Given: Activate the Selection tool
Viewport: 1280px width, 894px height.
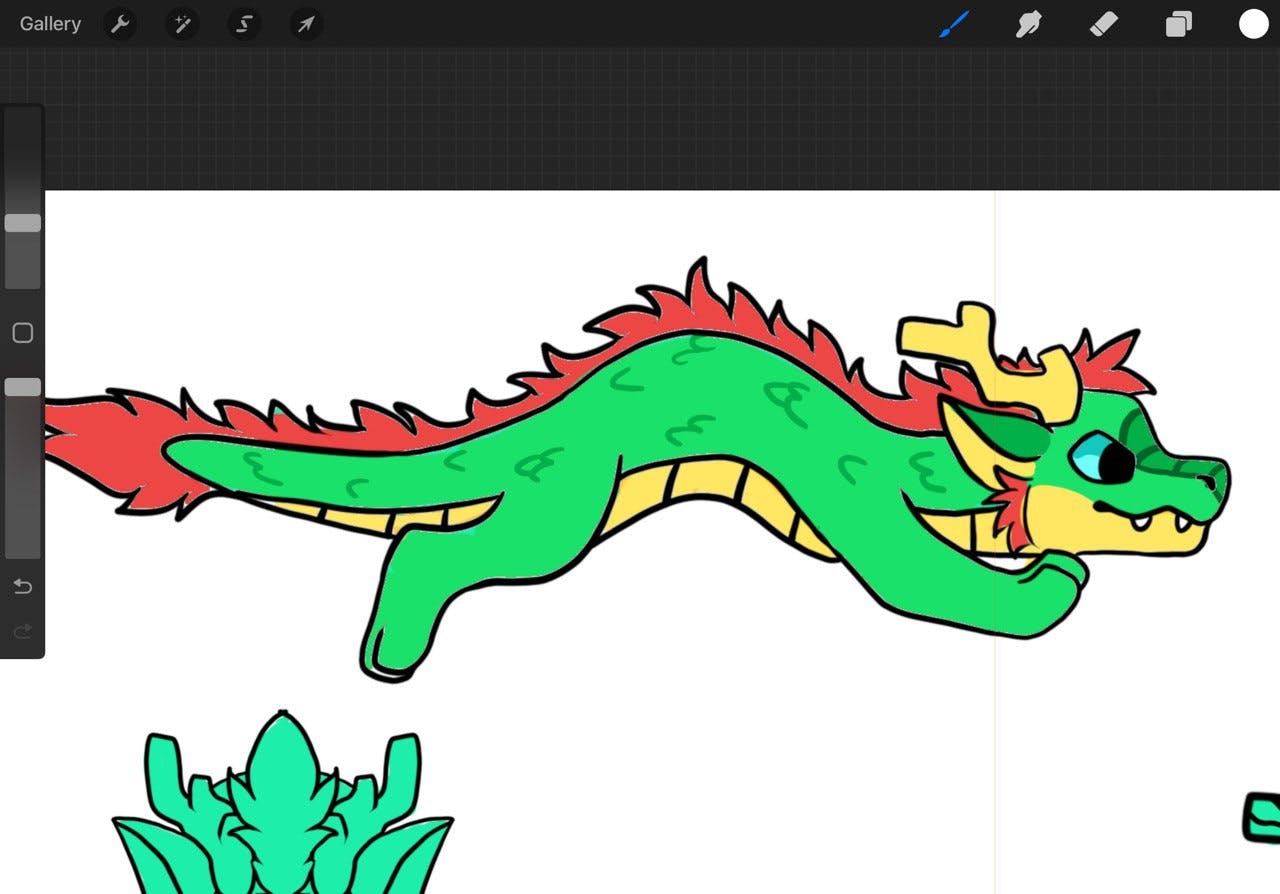Looking at the screenshot, I should [244, 24].
